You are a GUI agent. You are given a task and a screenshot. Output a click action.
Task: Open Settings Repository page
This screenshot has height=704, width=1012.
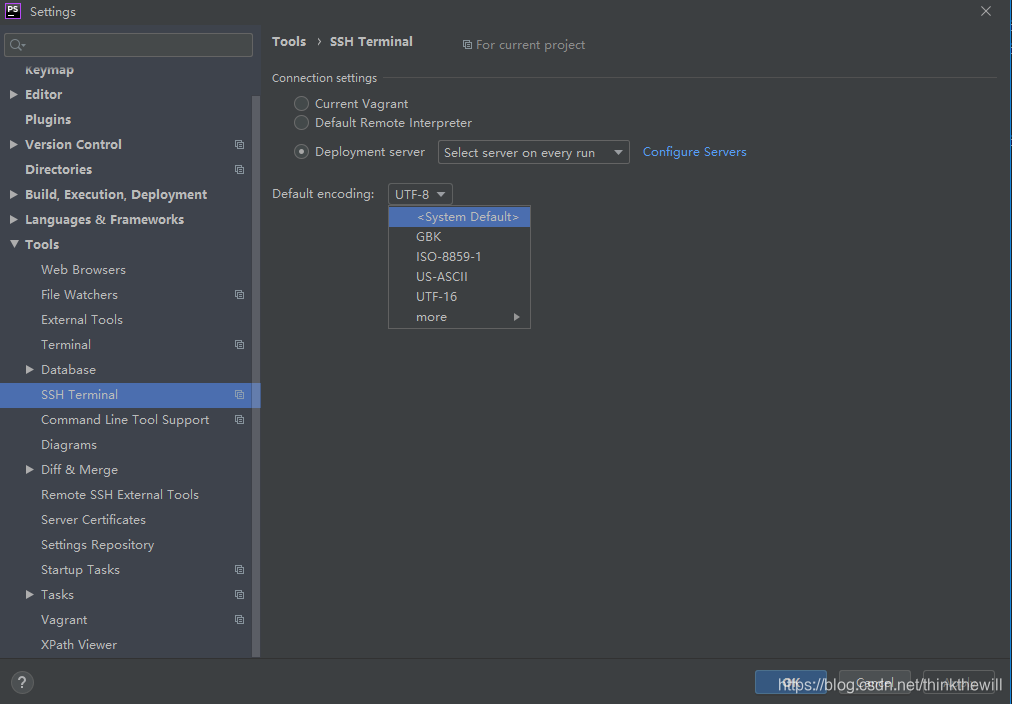pyautogui.click(x=97, y=545)
